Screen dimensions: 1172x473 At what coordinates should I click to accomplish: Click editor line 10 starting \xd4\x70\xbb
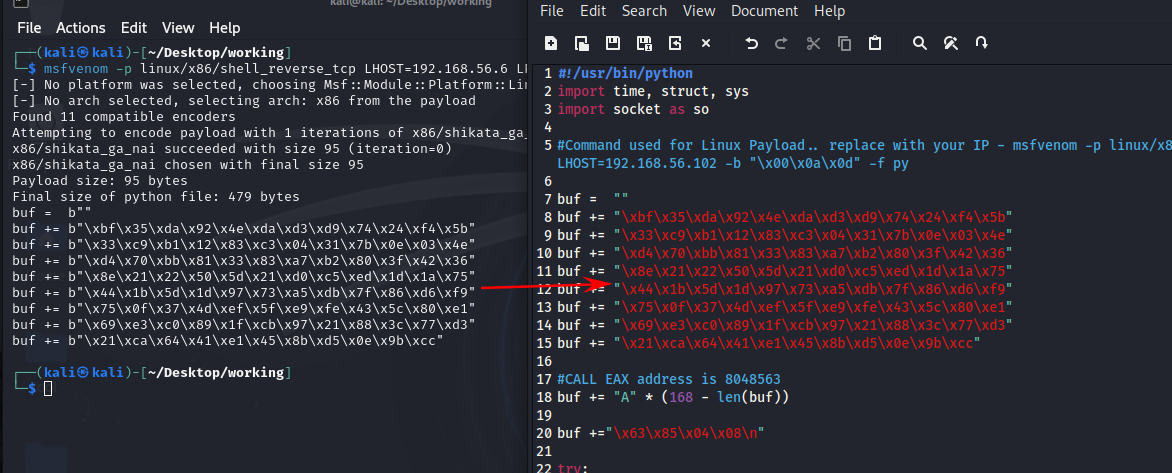coord(785,253)
